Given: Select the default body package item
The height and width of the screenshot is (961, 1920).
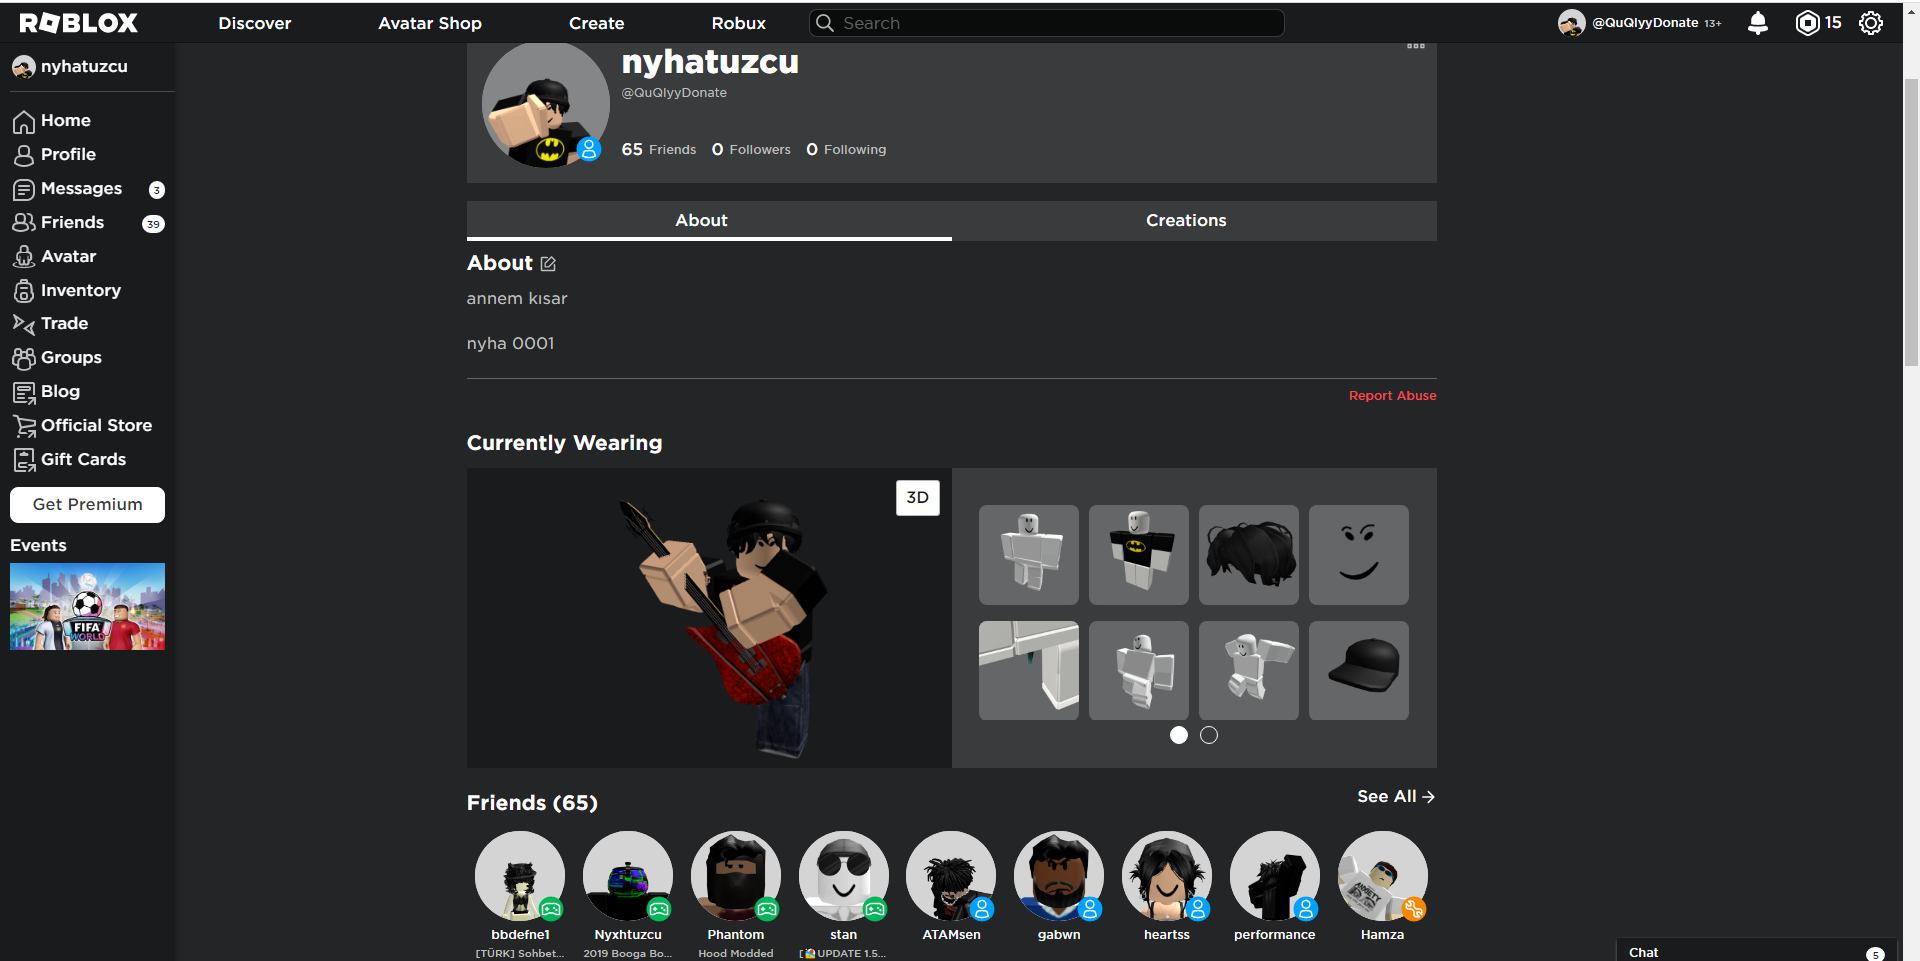Looking at the screenshot, I should (x=1028, y=554).
